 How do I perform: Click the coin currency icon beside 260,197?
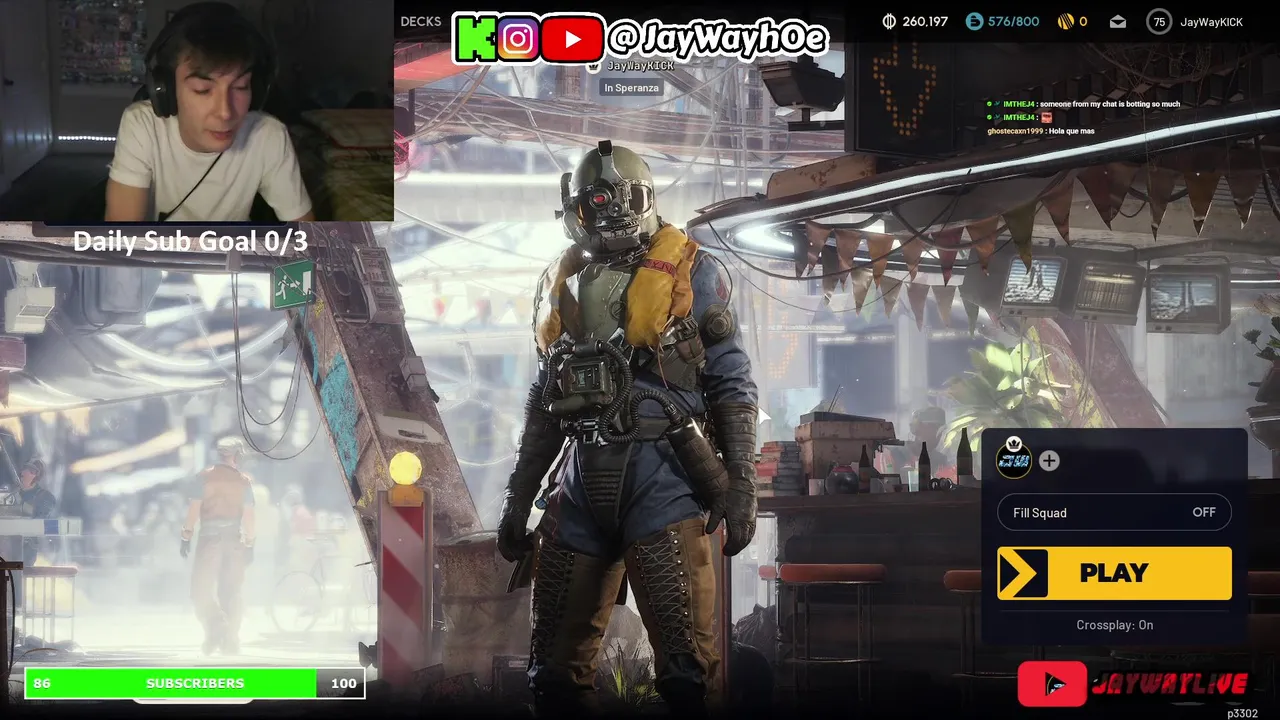[x=889, y=21]
